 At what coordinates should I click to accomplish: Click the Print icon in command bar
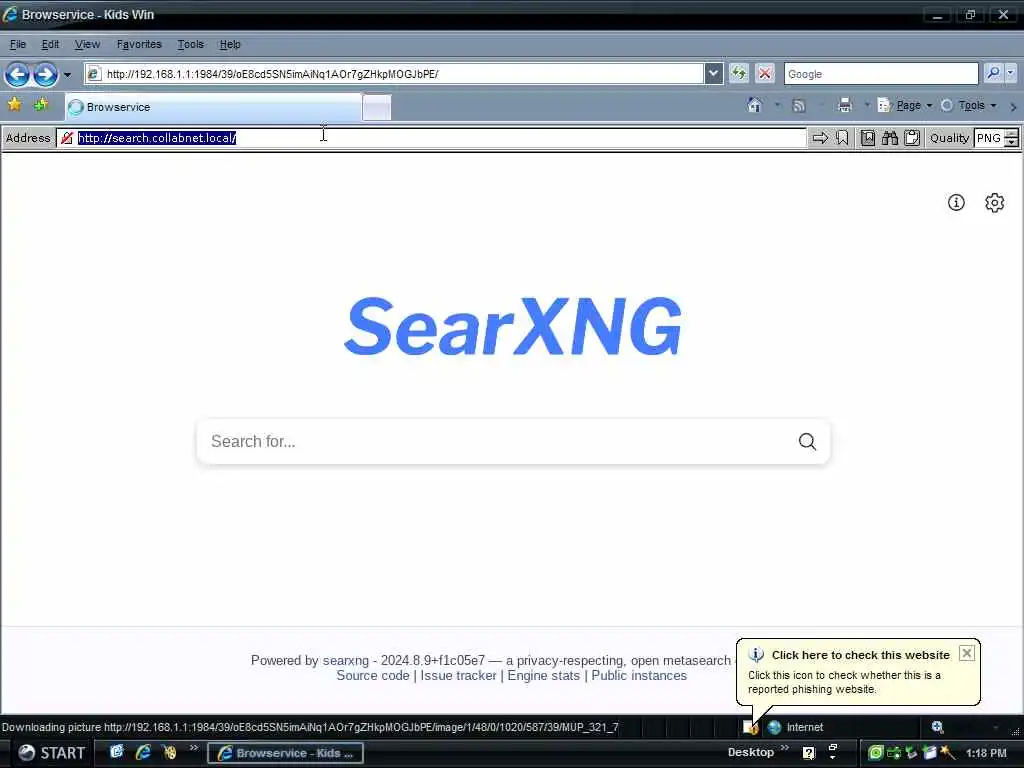pos(845,105)
